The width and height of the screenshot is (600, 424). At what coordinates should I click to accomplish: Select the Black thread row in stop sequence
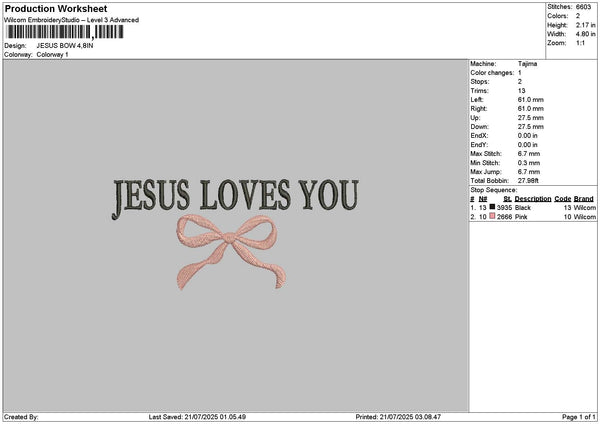(530, 207)
